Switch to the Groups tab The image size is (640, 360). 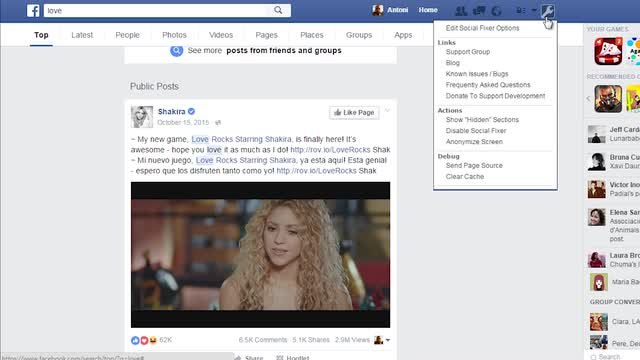[x=359, y=35]
